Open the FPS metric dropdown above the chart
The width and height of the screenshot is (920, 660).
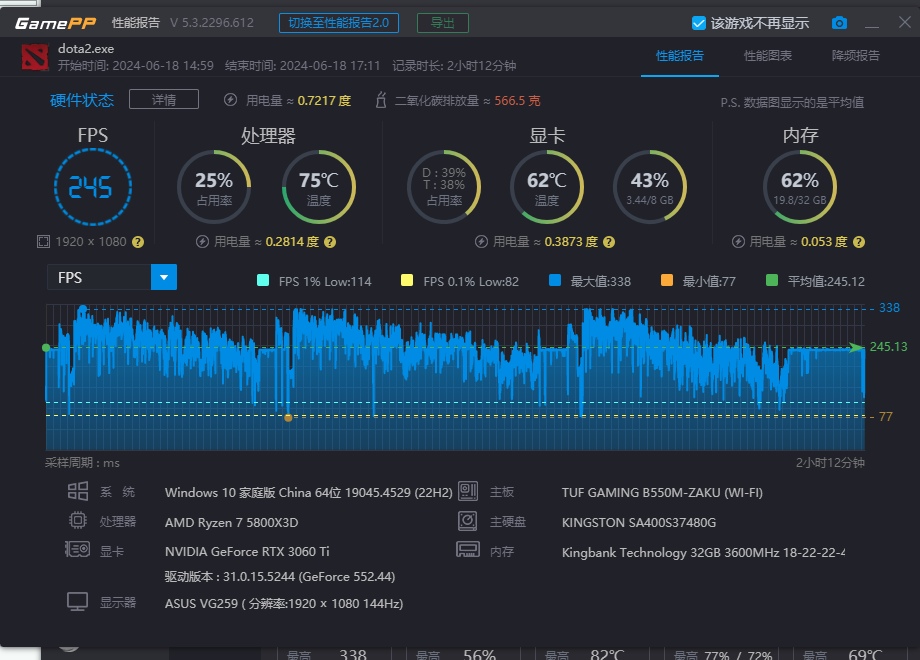tap(163, 277)
